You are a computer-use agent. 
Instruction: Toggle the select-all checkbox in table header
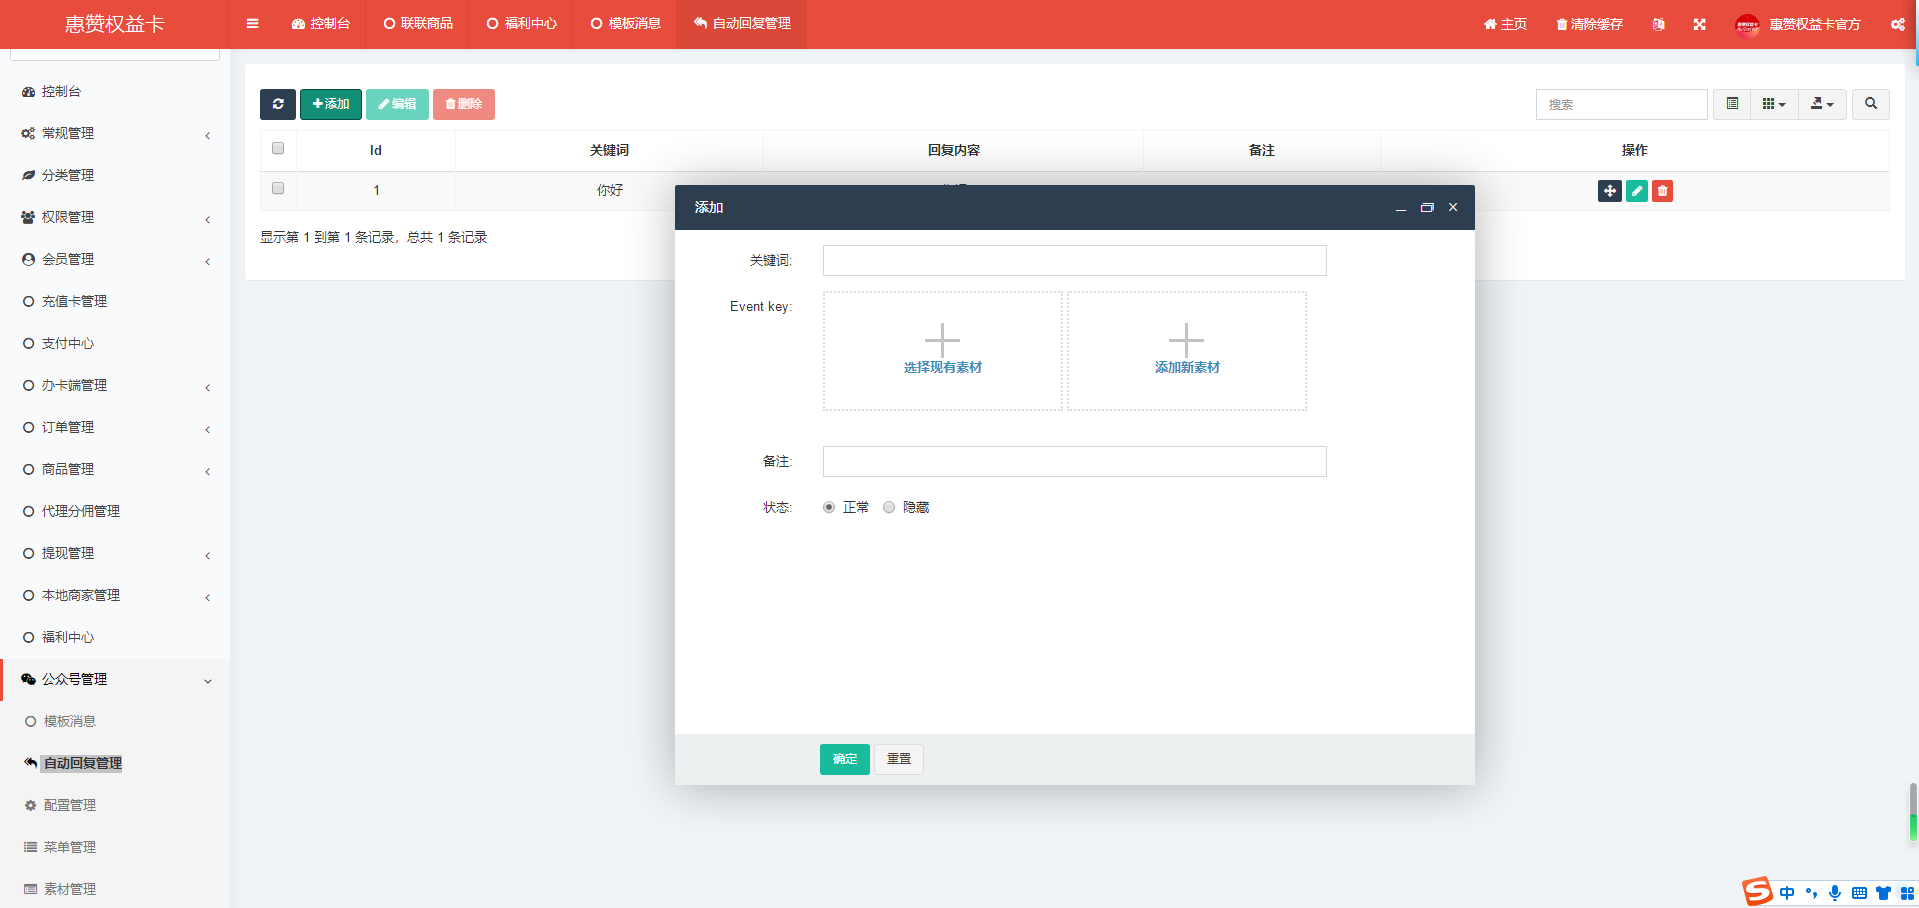pyautogui.click(x=278, y=148)
